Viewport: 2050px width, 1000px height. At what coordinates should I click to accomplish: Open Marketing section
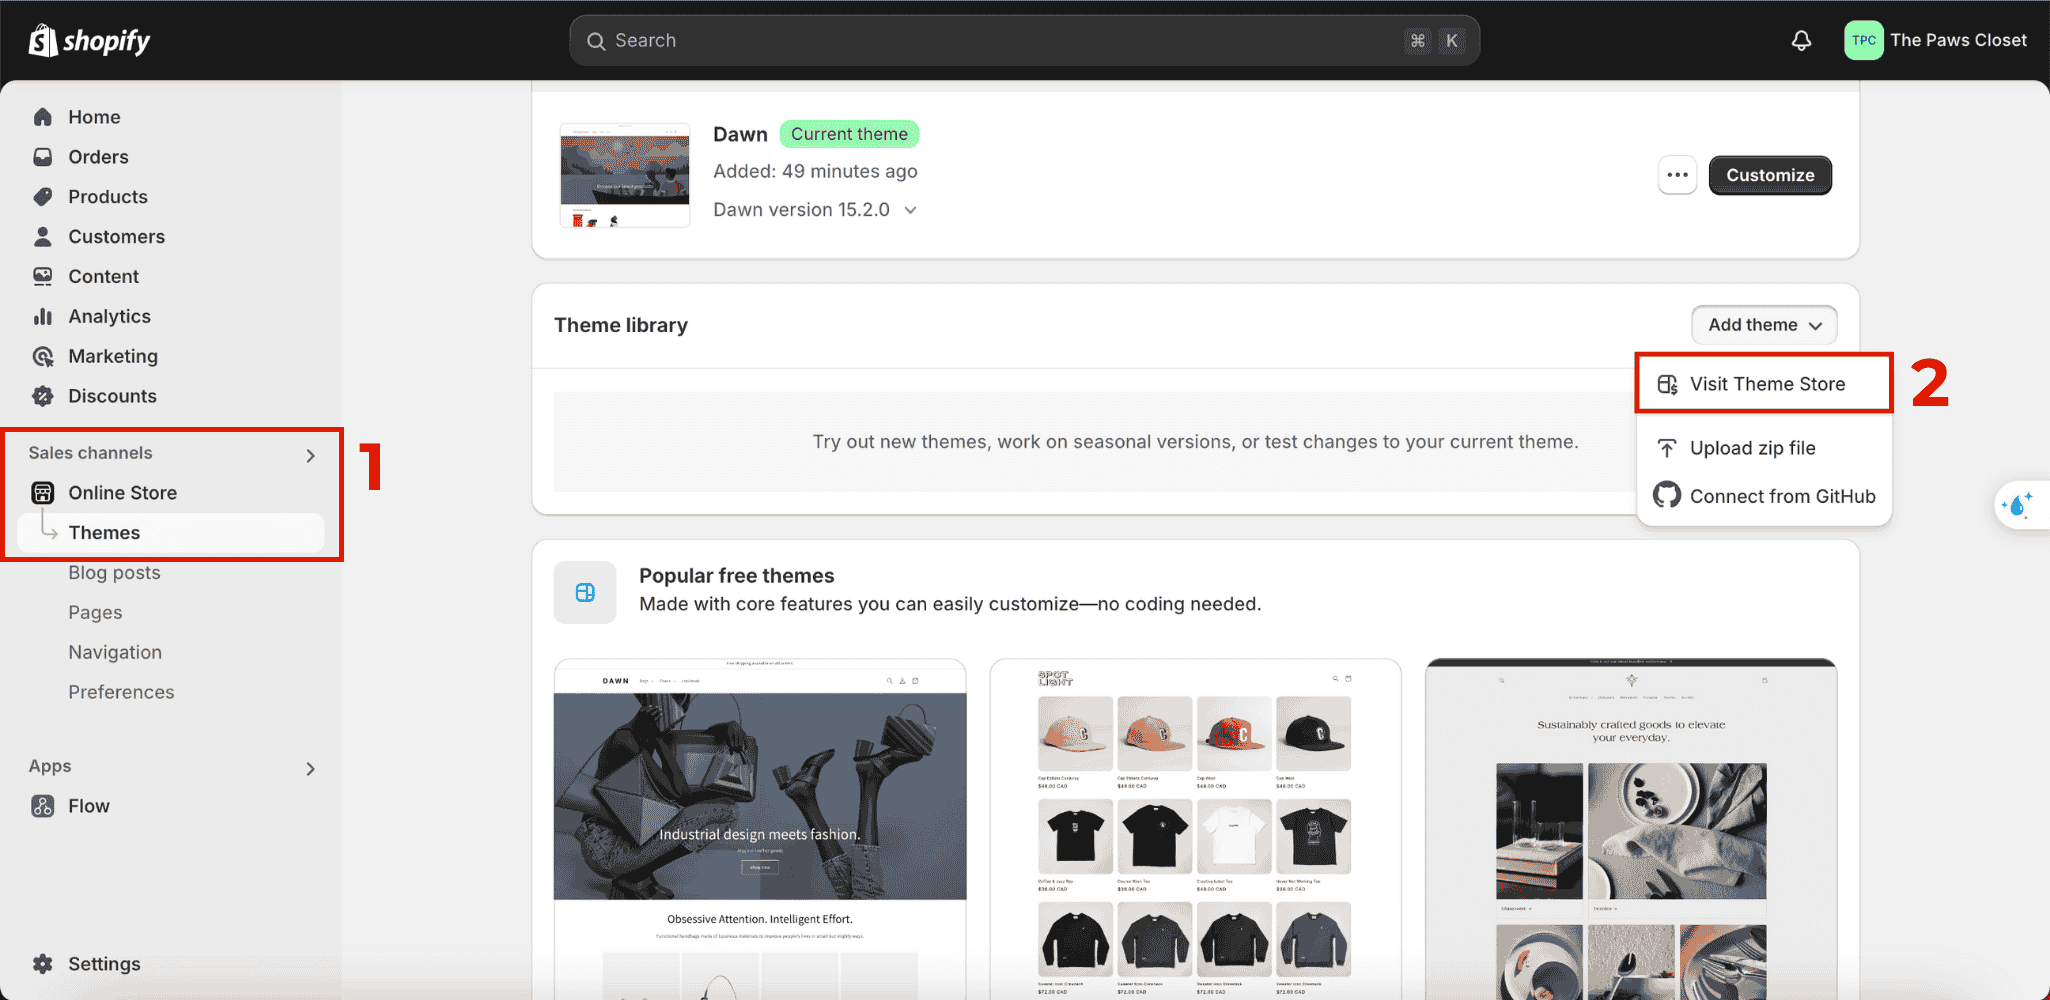click(x=113, y=356)
